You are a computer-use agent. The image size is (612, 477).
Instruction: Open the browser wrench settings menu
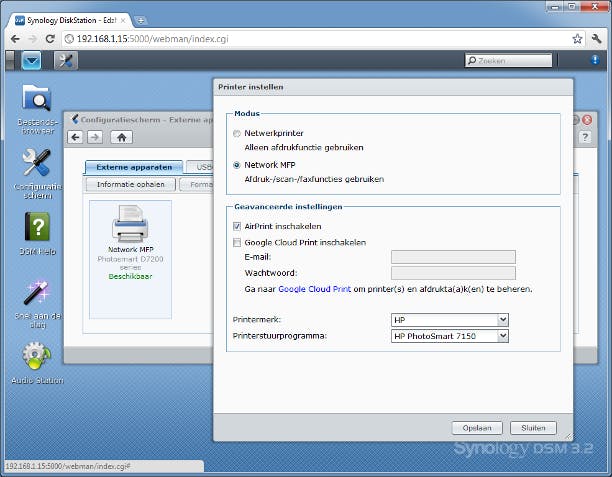click(596, 39)
